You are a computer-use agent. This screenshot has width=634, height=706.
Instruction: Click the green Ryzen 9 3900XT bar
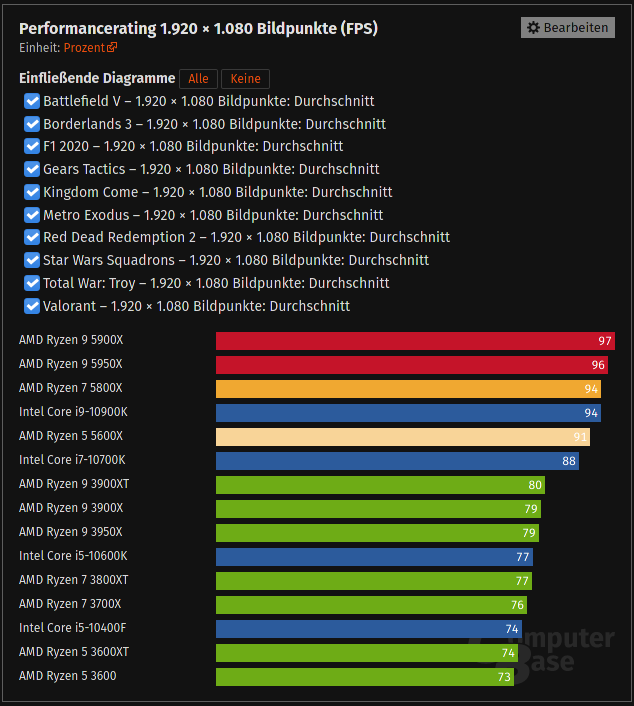(380, 485)
